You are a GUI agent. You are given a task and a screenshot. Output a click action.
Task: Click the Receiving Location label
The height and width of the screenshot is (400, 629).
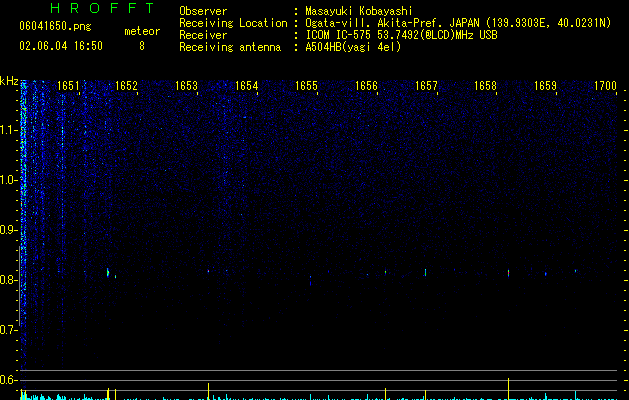[x=233, y=23]
